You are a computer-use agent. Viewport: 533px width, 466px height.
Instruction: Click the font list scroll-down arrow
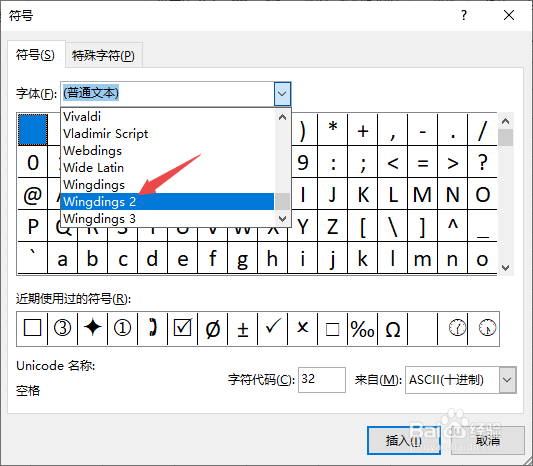pyautogui.click(x=282, y=218)
